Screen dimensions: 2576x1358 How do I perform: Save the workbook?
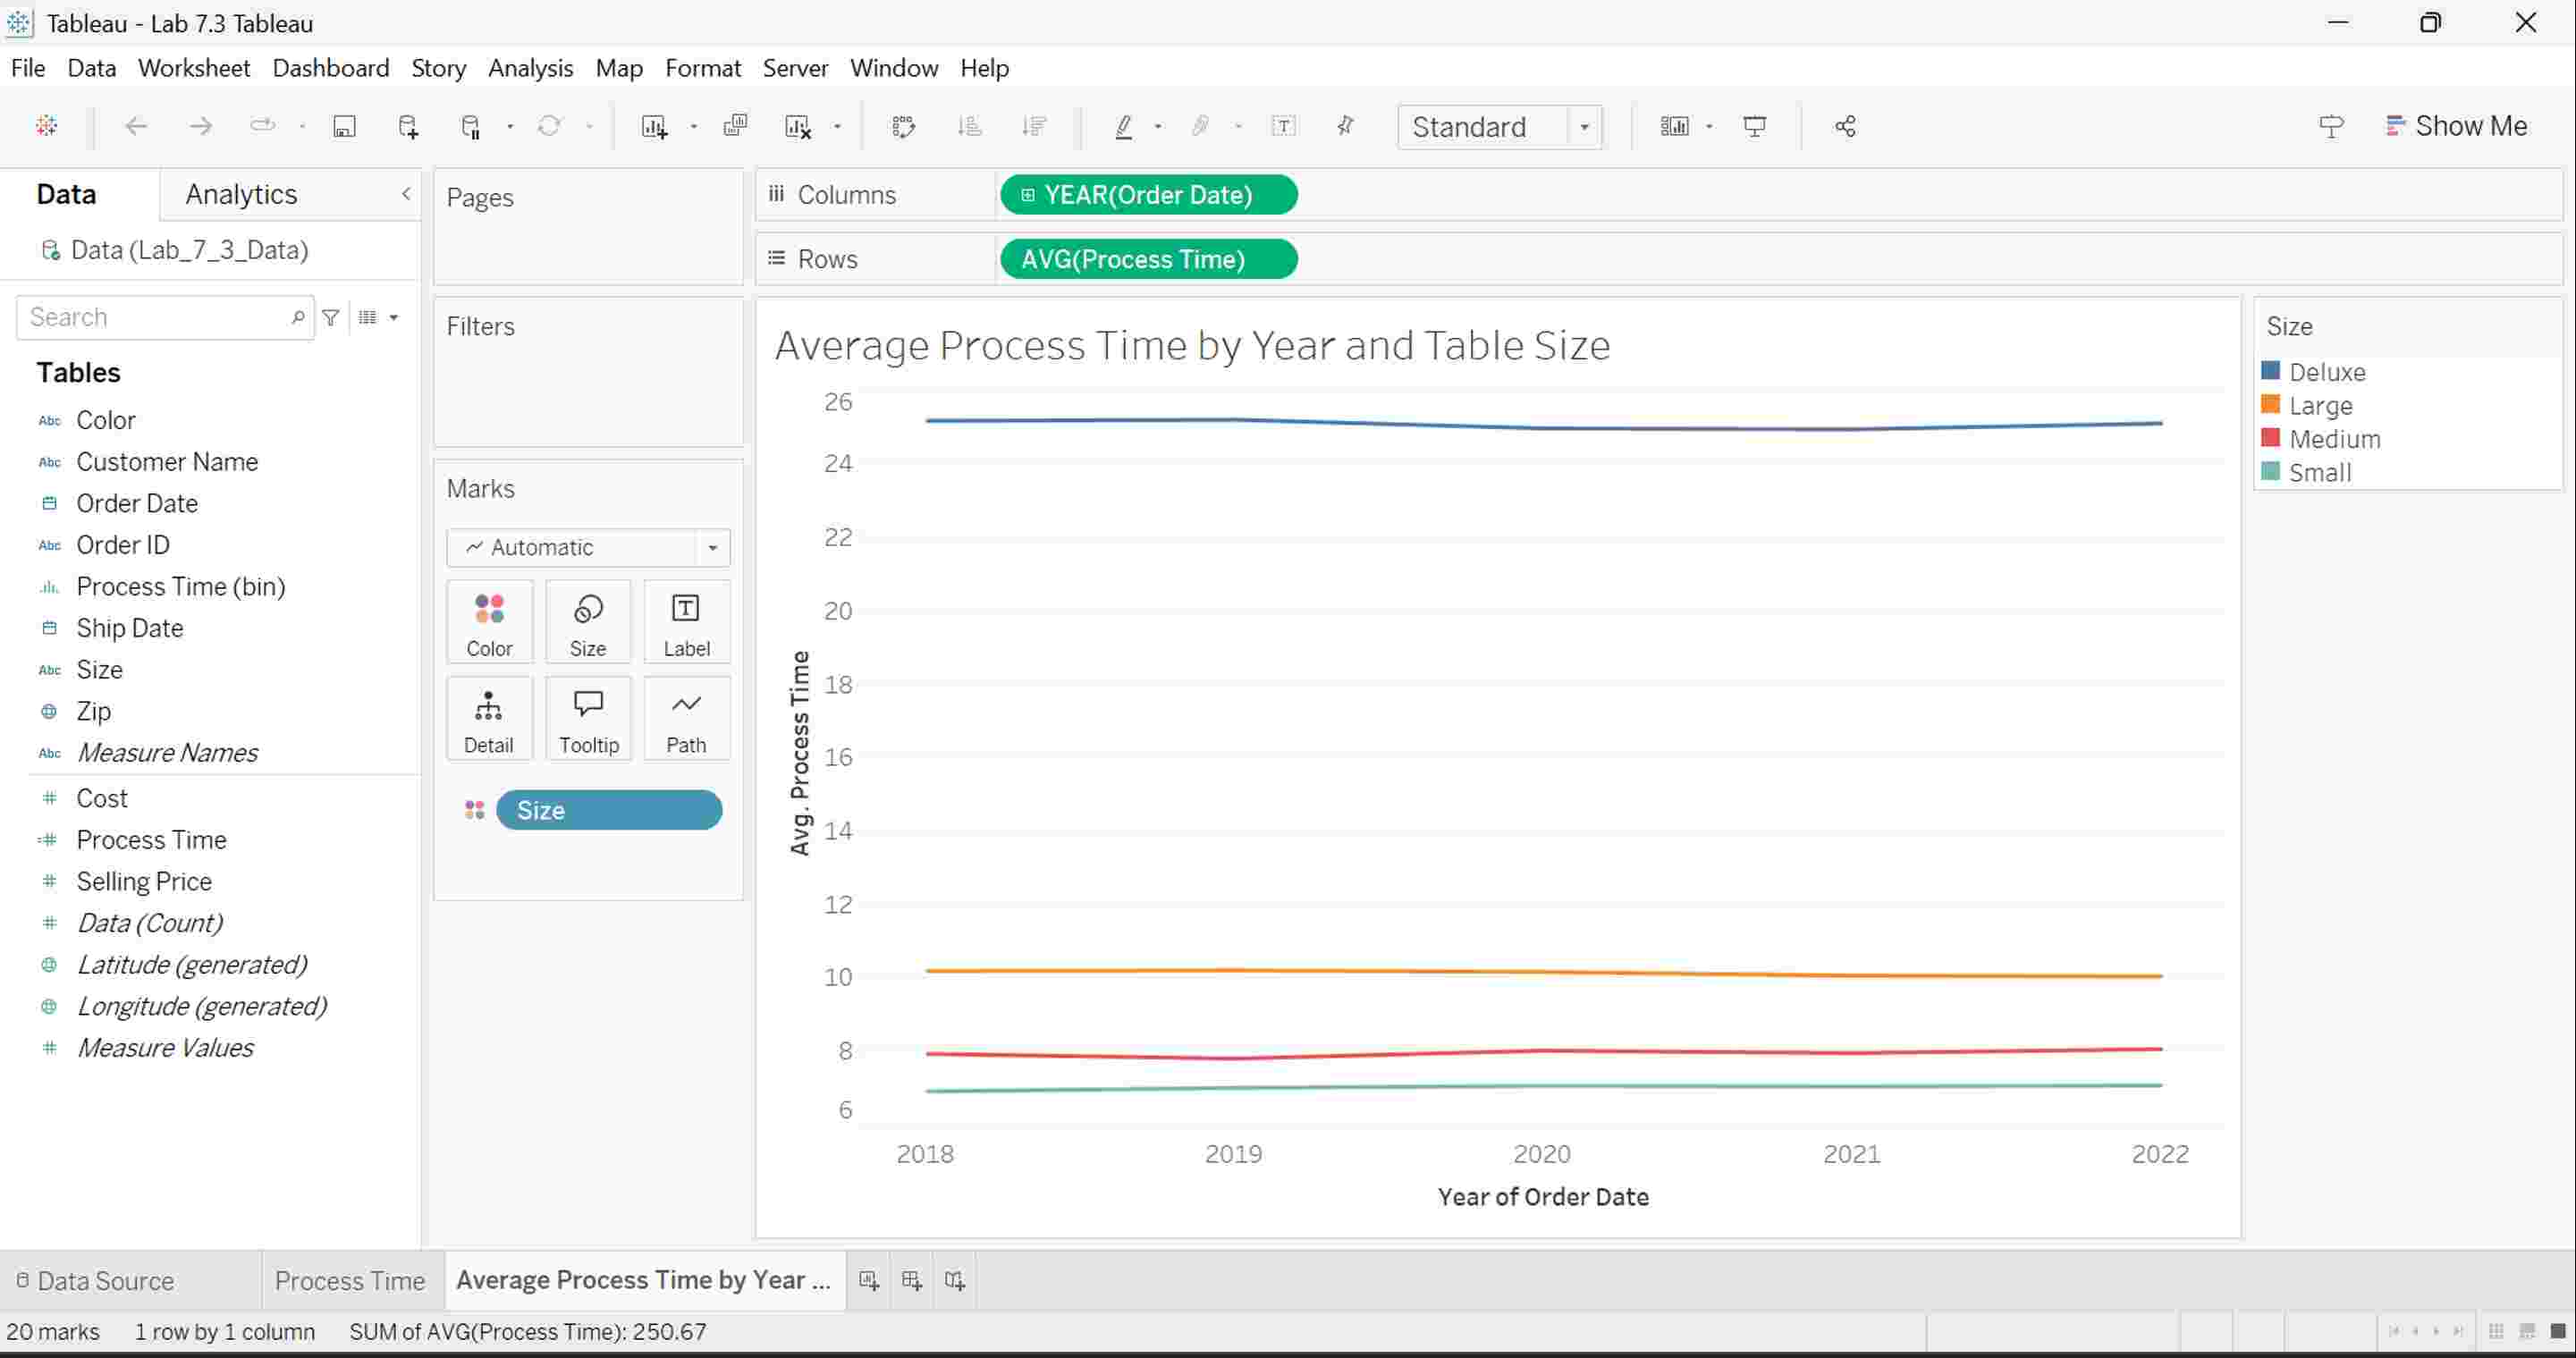pos(344,126)
